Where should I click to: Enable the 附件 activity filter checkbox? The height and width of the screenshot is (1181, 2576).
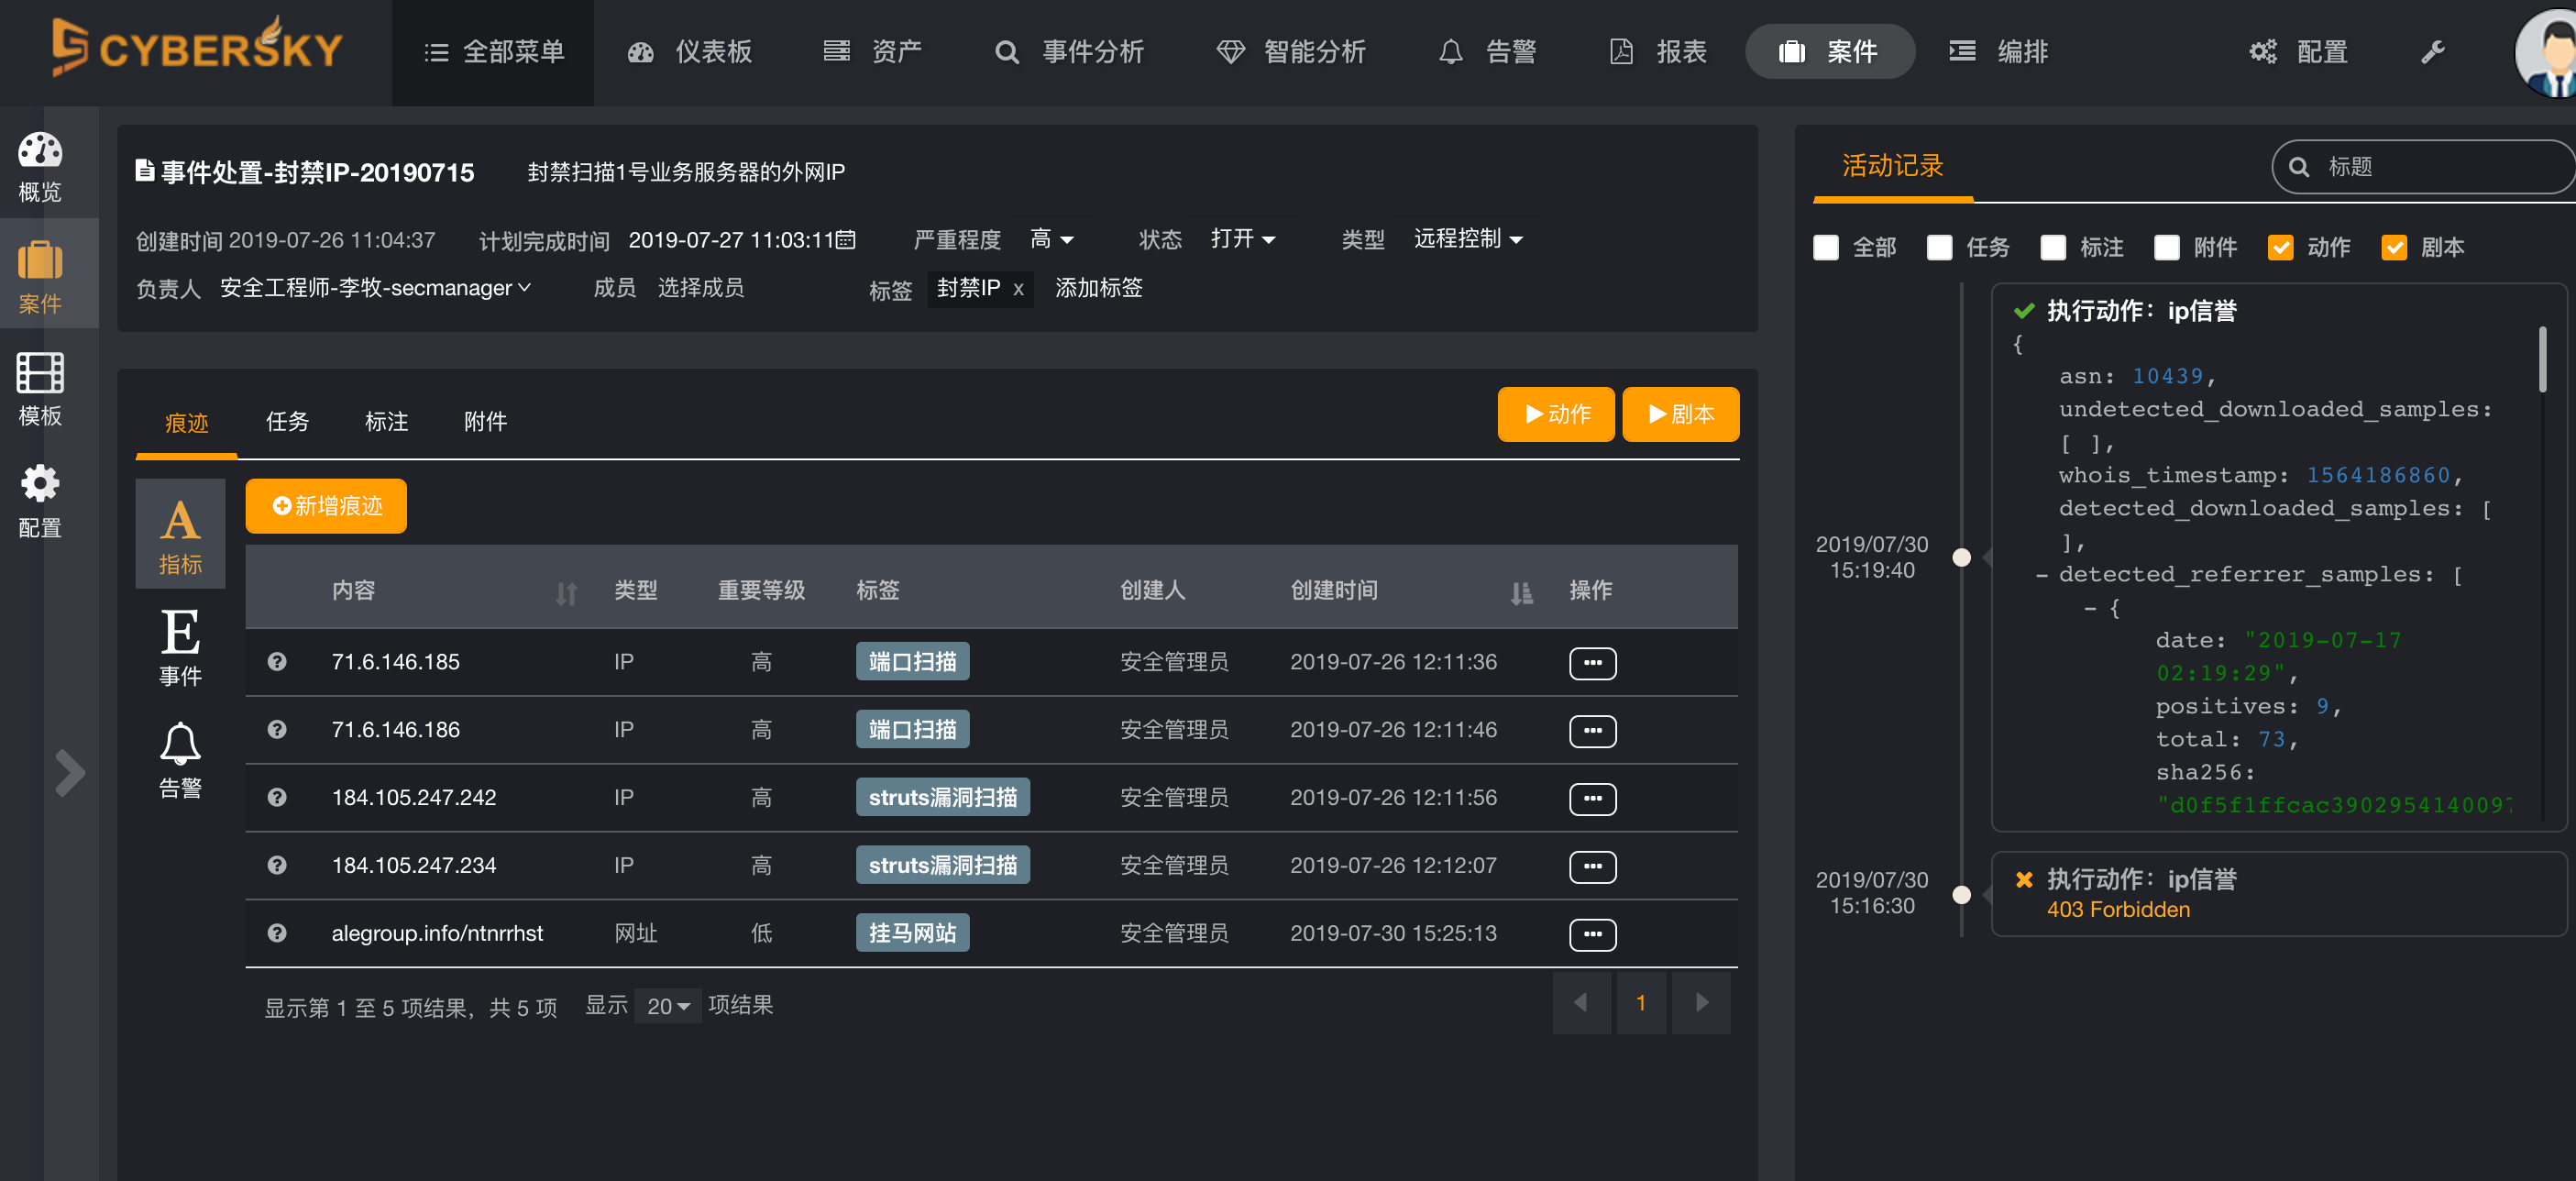2166,247
